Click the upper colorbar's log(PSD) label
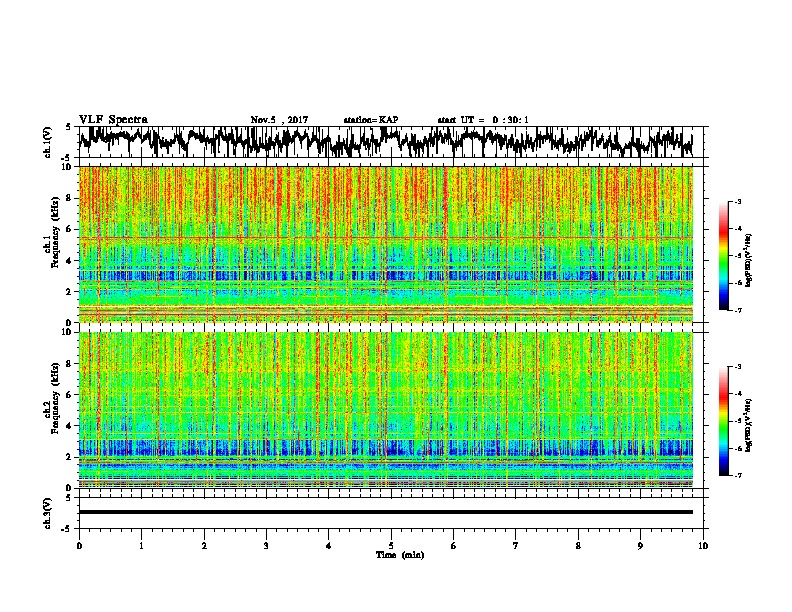The height and width of the screenshot is (612, 792). 749,260
